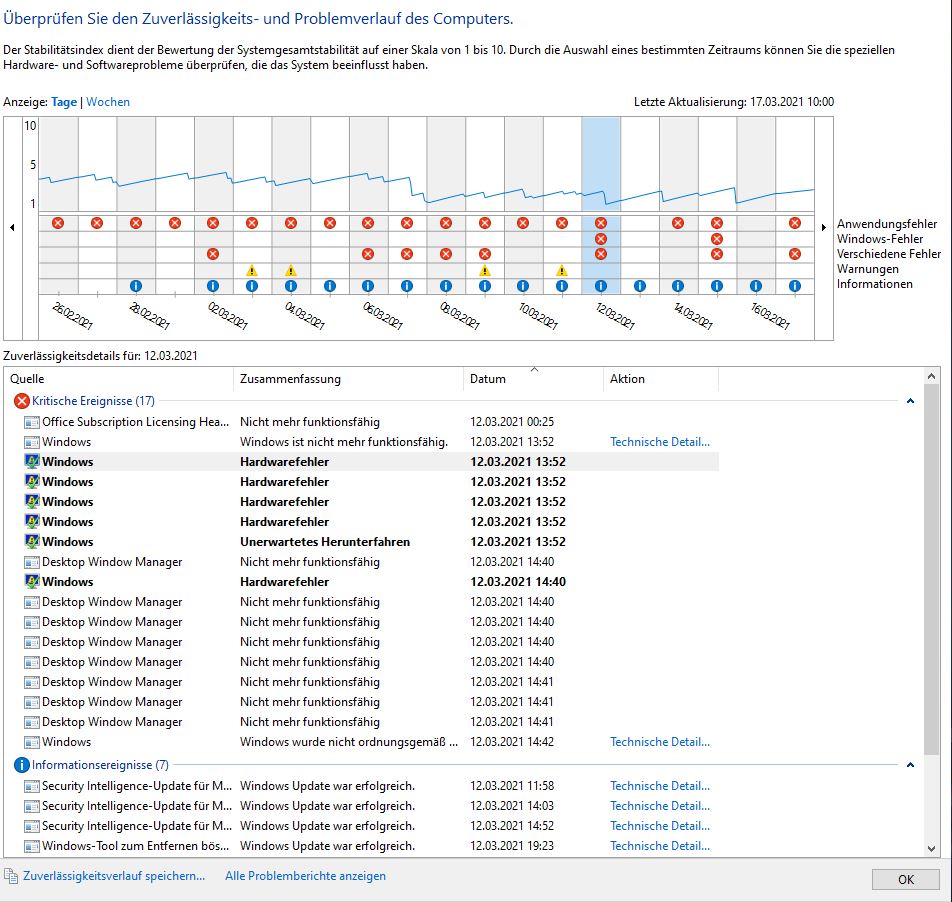Click the application failure icon on 12.03.2021

click(x=601, y=223)
